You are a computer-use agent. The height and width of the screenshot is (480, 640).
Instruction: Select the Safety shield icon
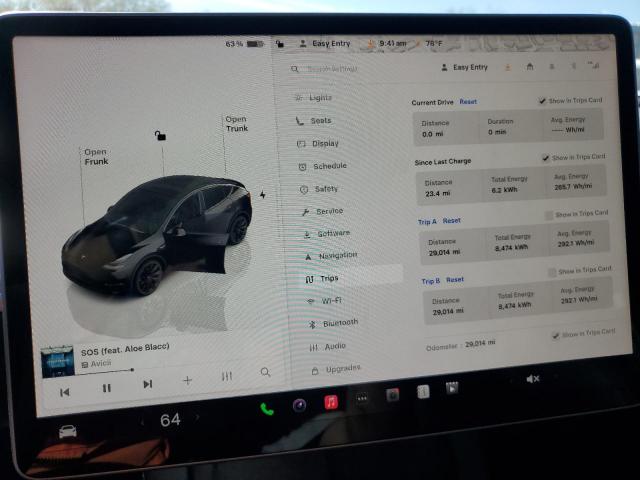click(304, 189)
